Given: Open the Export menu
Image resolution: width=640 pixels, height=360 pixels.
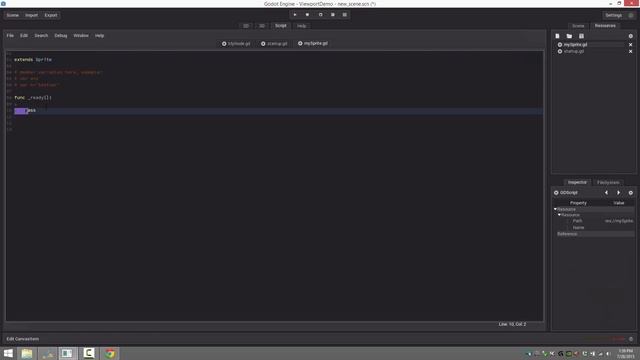Looking at the screenshot, I should click(51, 15).
